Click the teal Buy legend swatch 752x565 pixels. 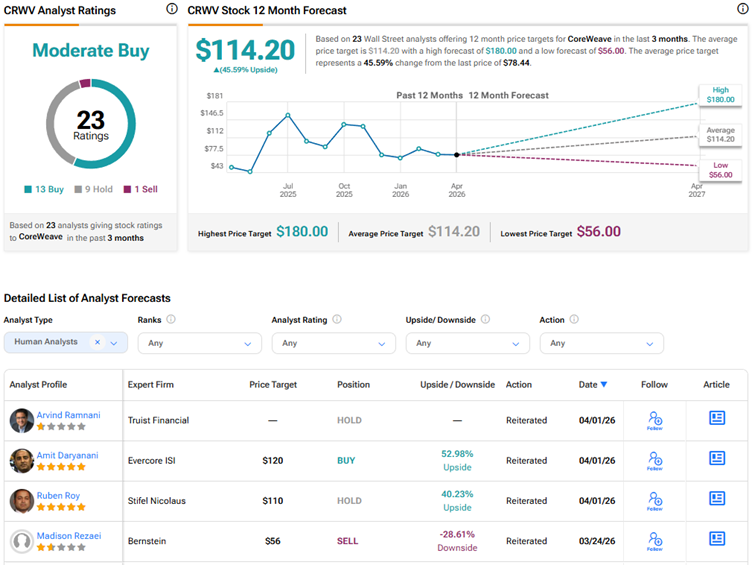click(27, 189)
